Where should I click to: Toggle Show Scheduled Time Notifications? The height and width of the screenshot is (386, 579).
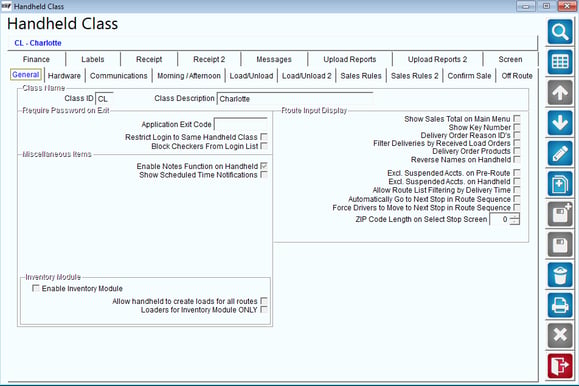(x=264, y=174)
